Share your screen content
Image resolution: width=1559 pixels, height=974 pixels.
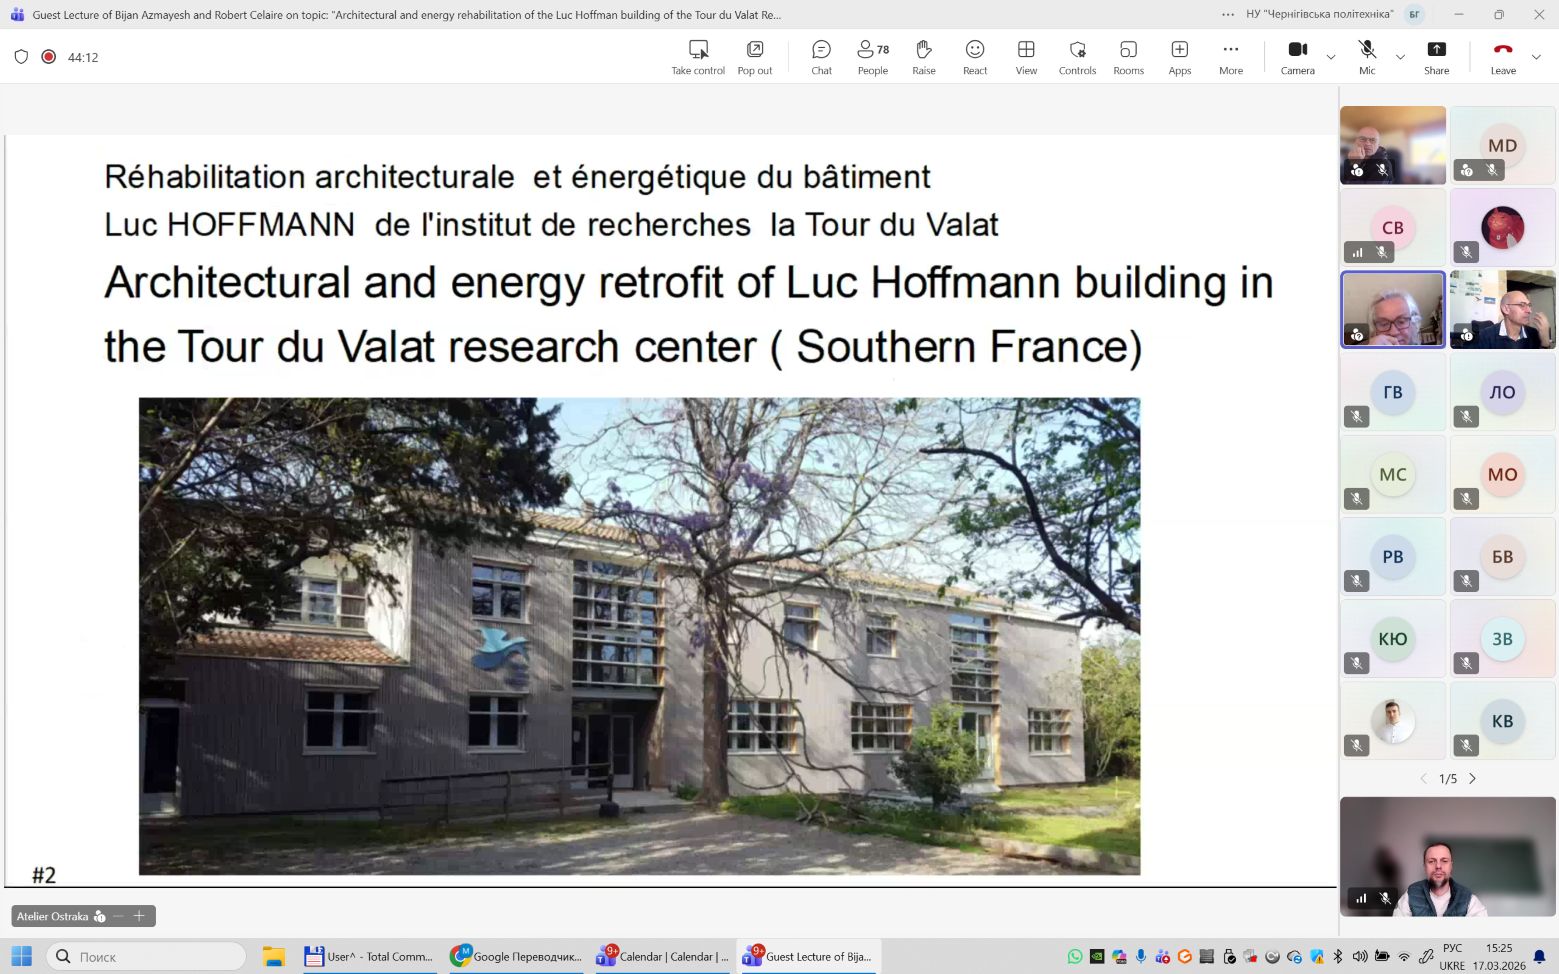click(1436, 57)
